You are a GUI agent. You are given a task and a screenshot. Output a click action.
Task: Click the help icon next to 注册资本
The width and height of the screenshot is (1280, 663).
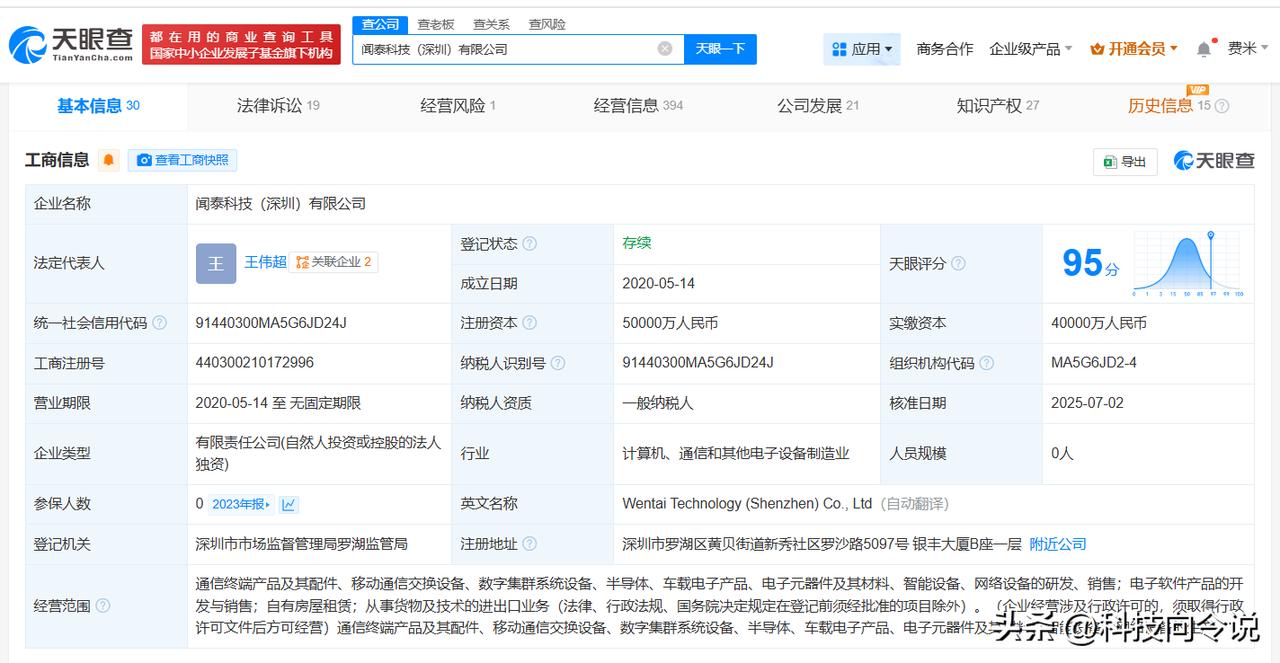pyautogui.click(x=530, y=323)
